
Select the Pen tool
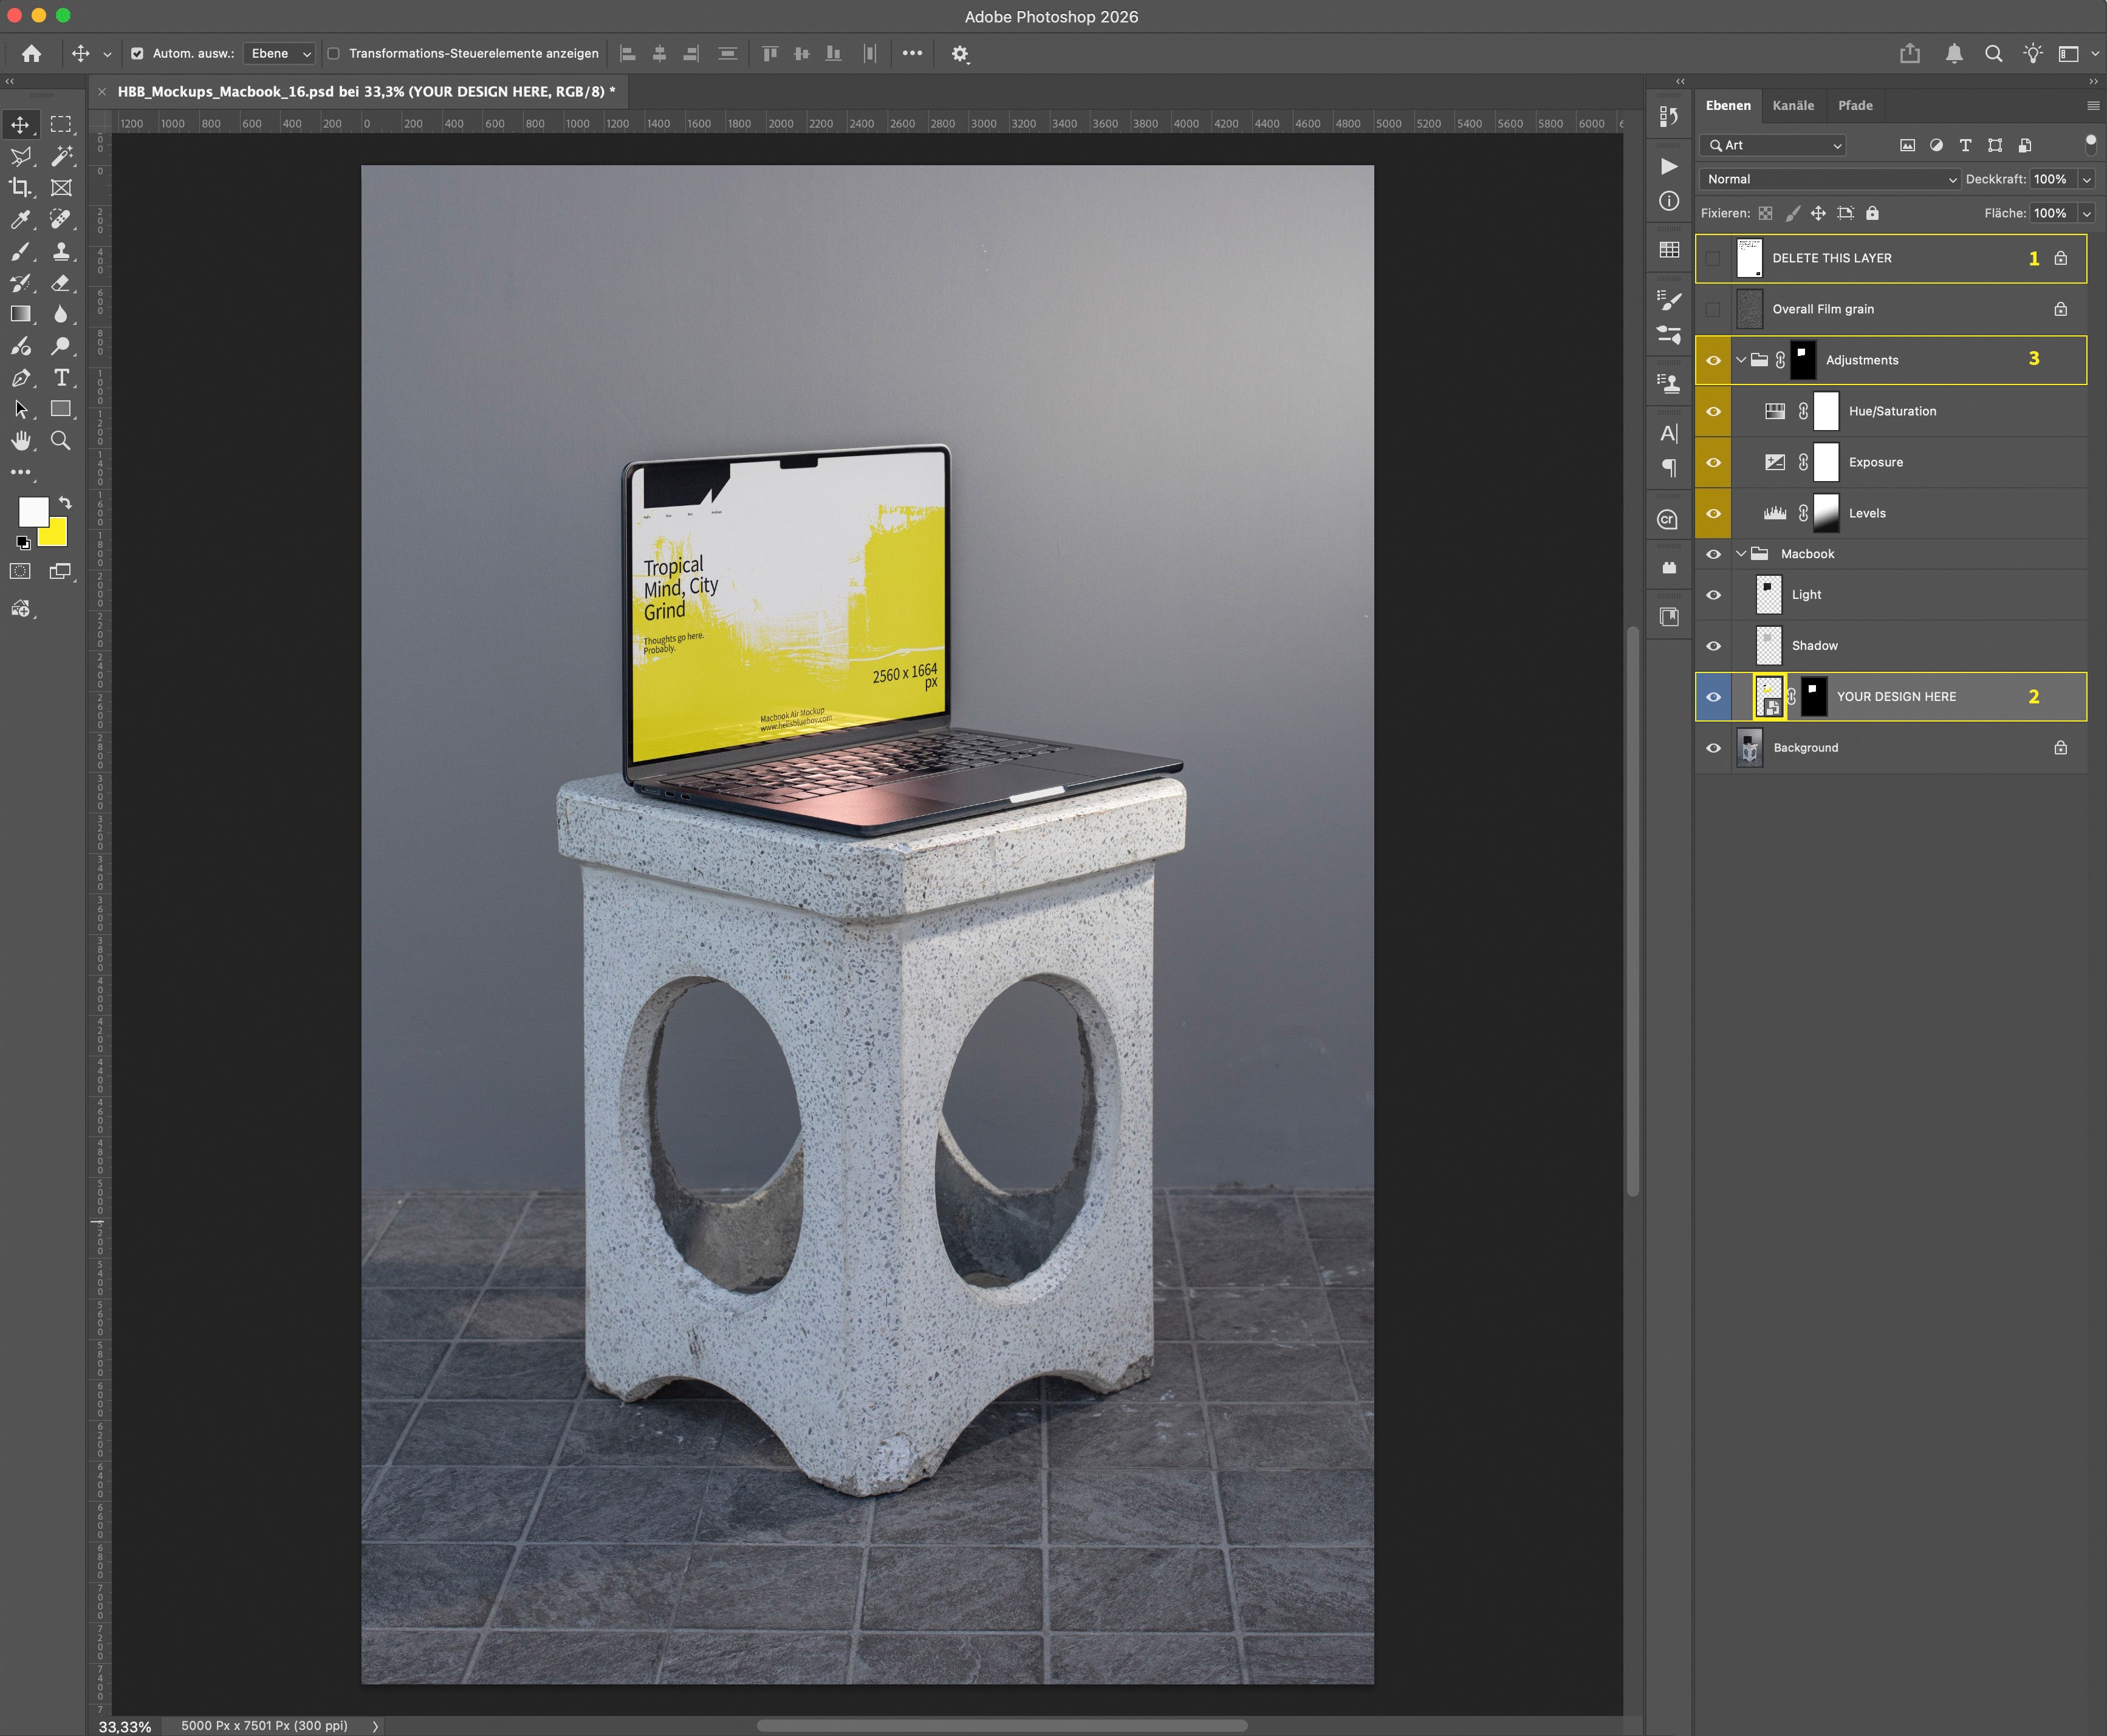pos(22,378)
